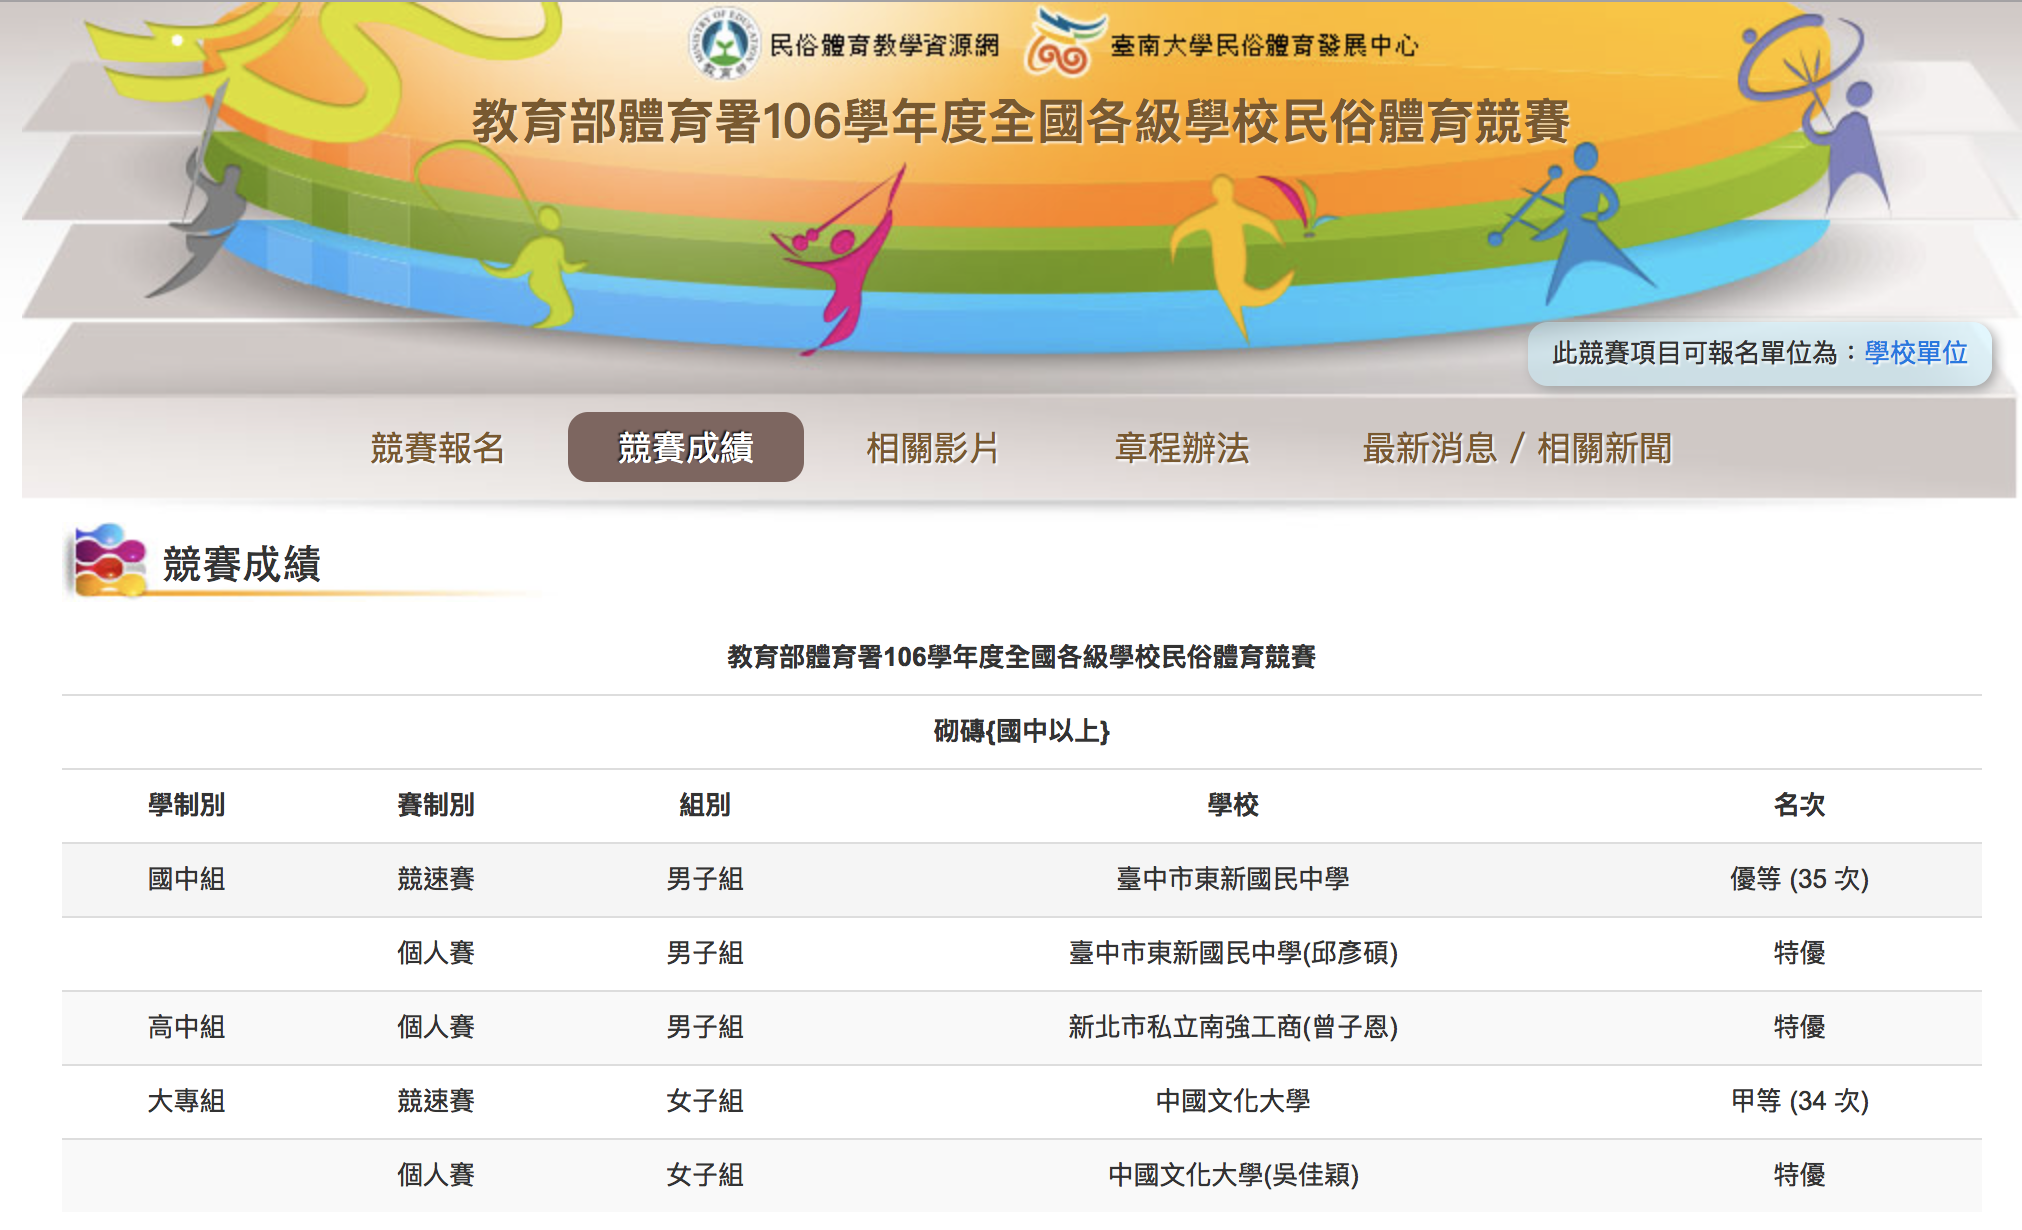Click the 組別 column header

tap(705, 805)
